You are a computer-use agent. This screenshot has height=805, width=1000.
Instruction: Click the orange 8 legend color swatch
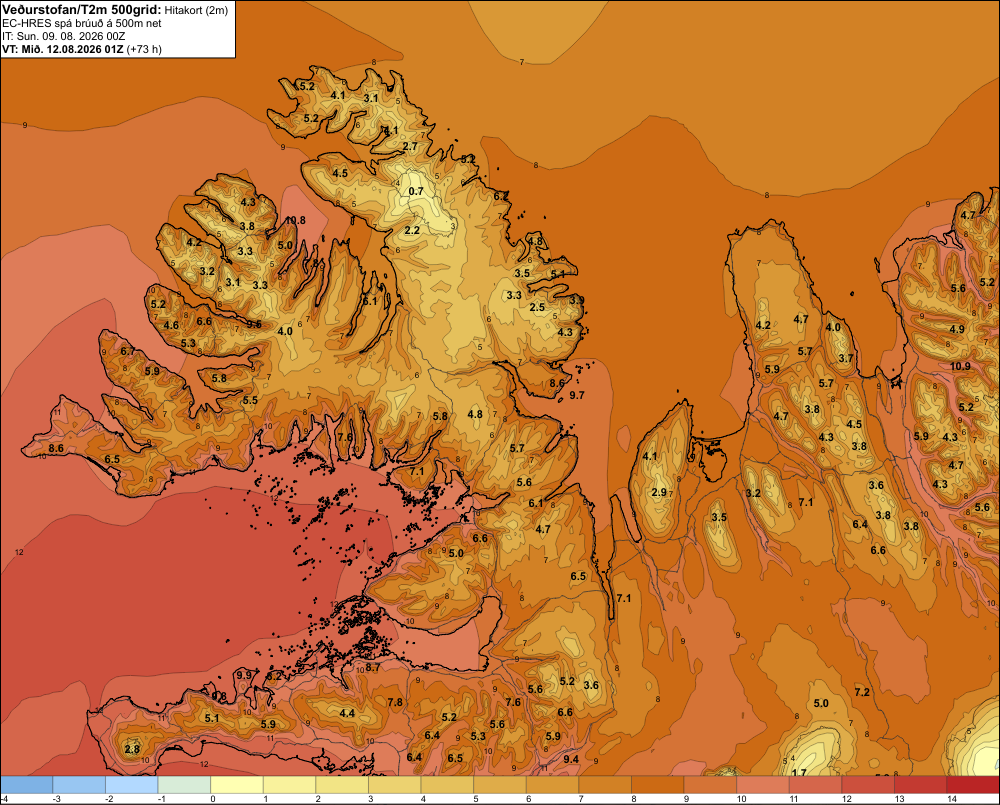[x=657, y=785]
